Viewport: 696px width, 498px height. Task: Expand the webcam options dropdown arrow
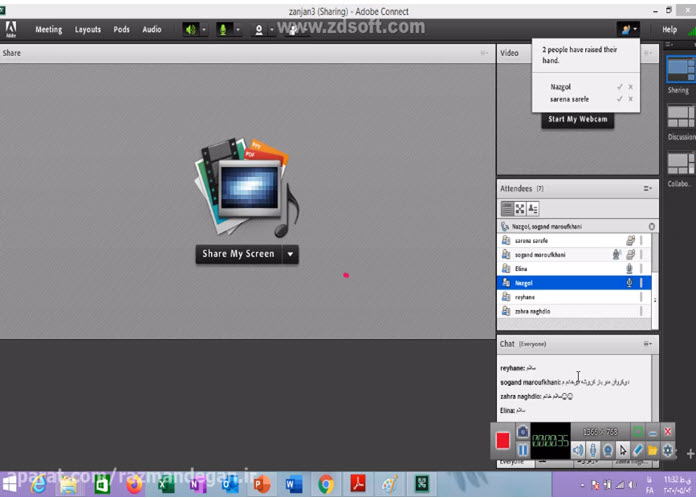[x=272, y=30]
